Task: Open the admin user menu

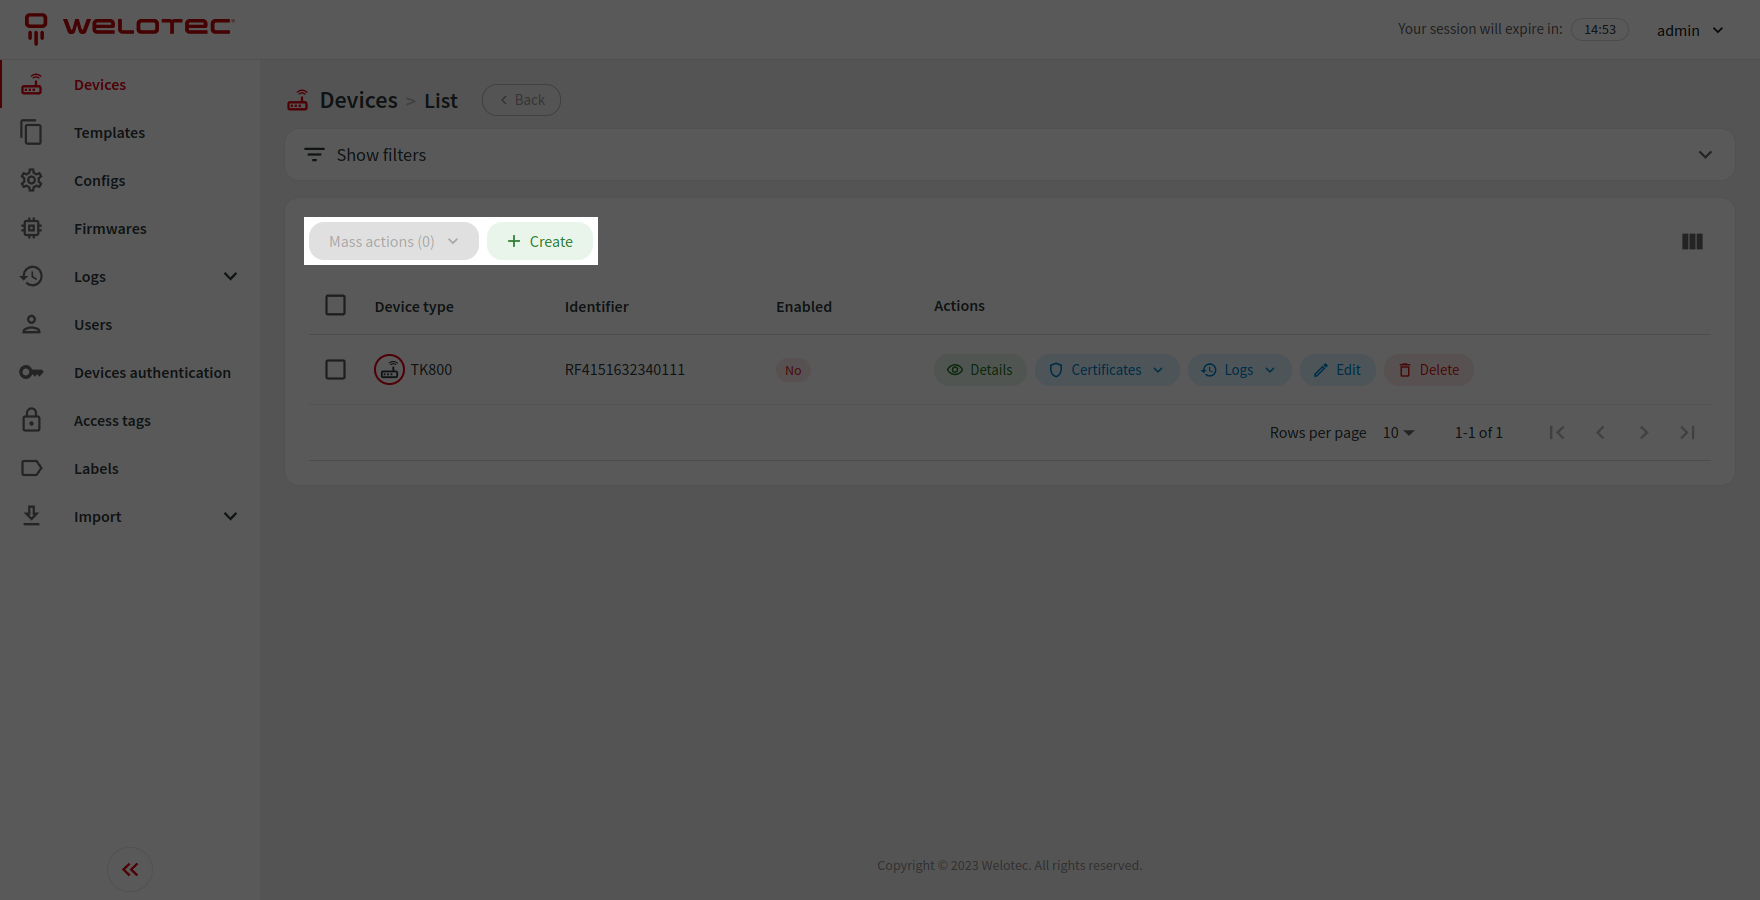Action: [x=1690, y=30]
